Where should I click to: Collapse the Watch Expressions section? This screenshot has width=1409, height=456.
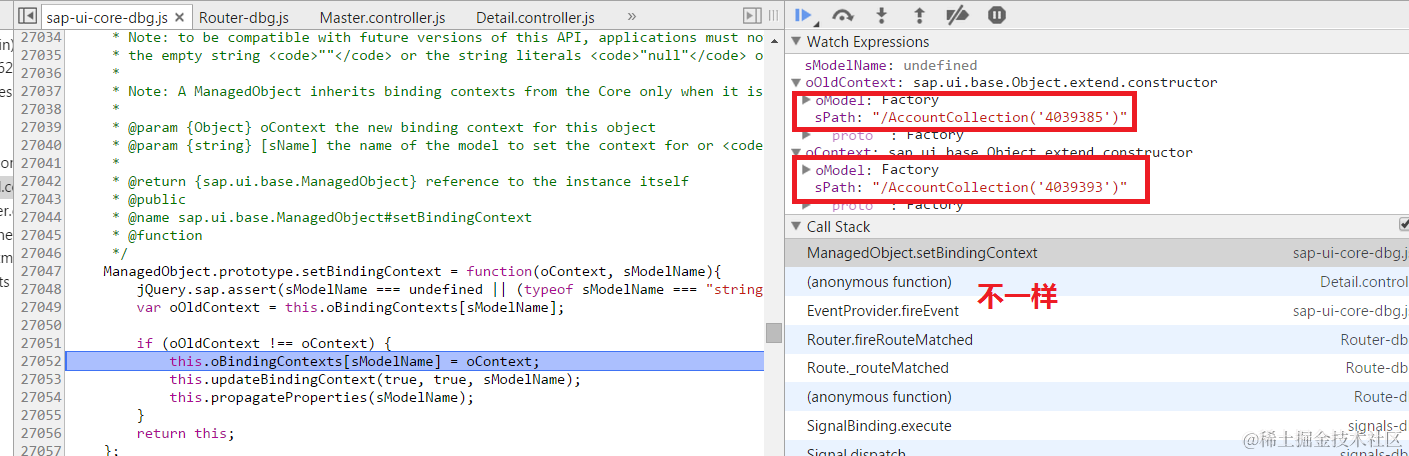click(x=796, y=42)
